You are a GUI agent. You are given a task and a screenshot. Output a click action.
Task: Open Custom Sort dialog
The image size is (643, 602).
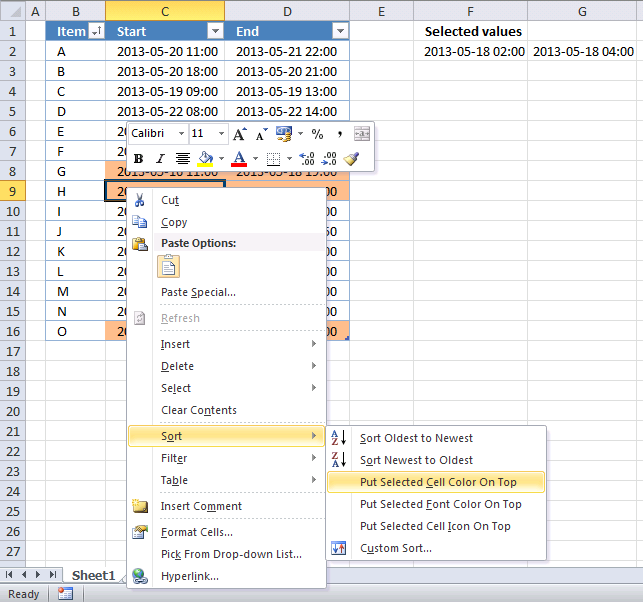pos(436,548)
